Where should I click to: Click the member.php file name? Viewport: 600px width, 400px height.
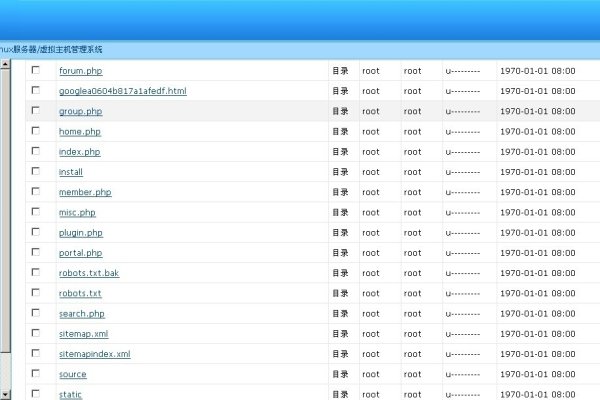[85, 192]
